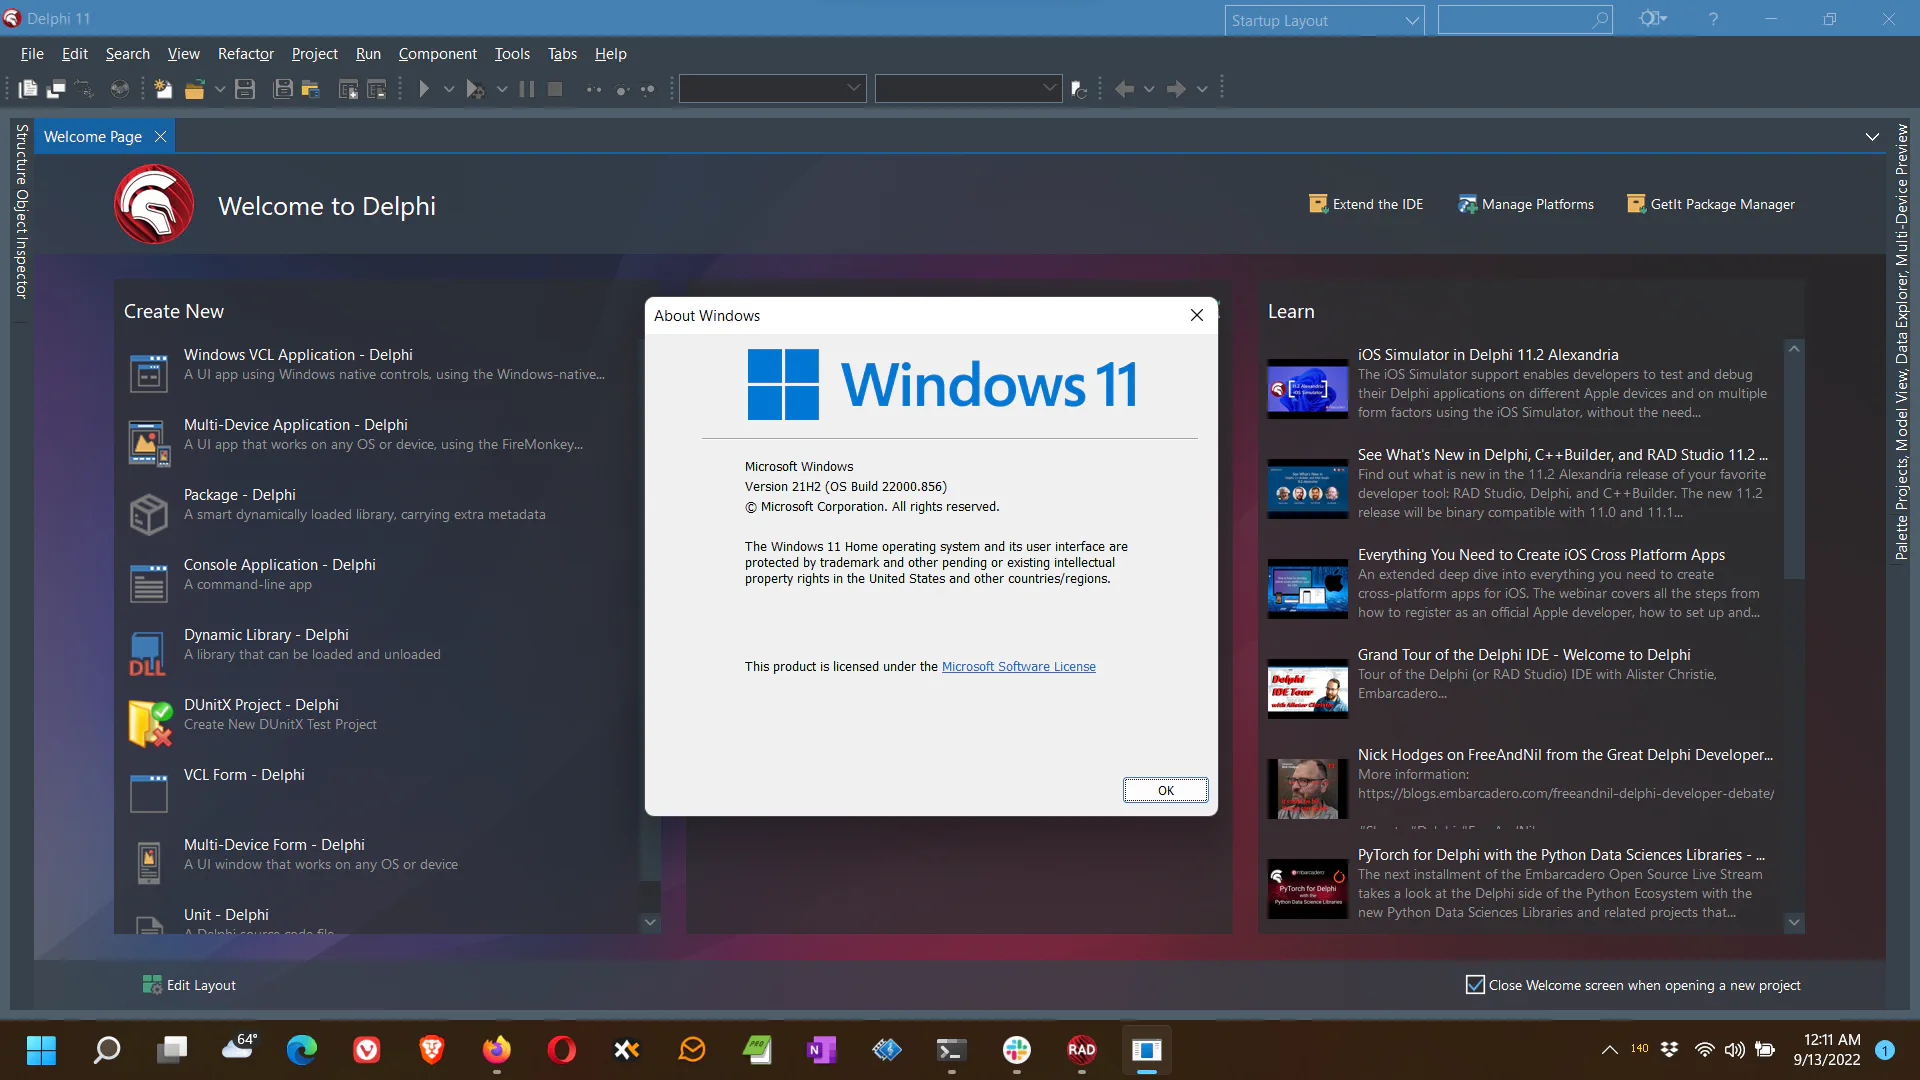Click OK in About Windows dialog
Screen dimensions: 1920x1080
pyautogui.click(x=1165, y=790)
